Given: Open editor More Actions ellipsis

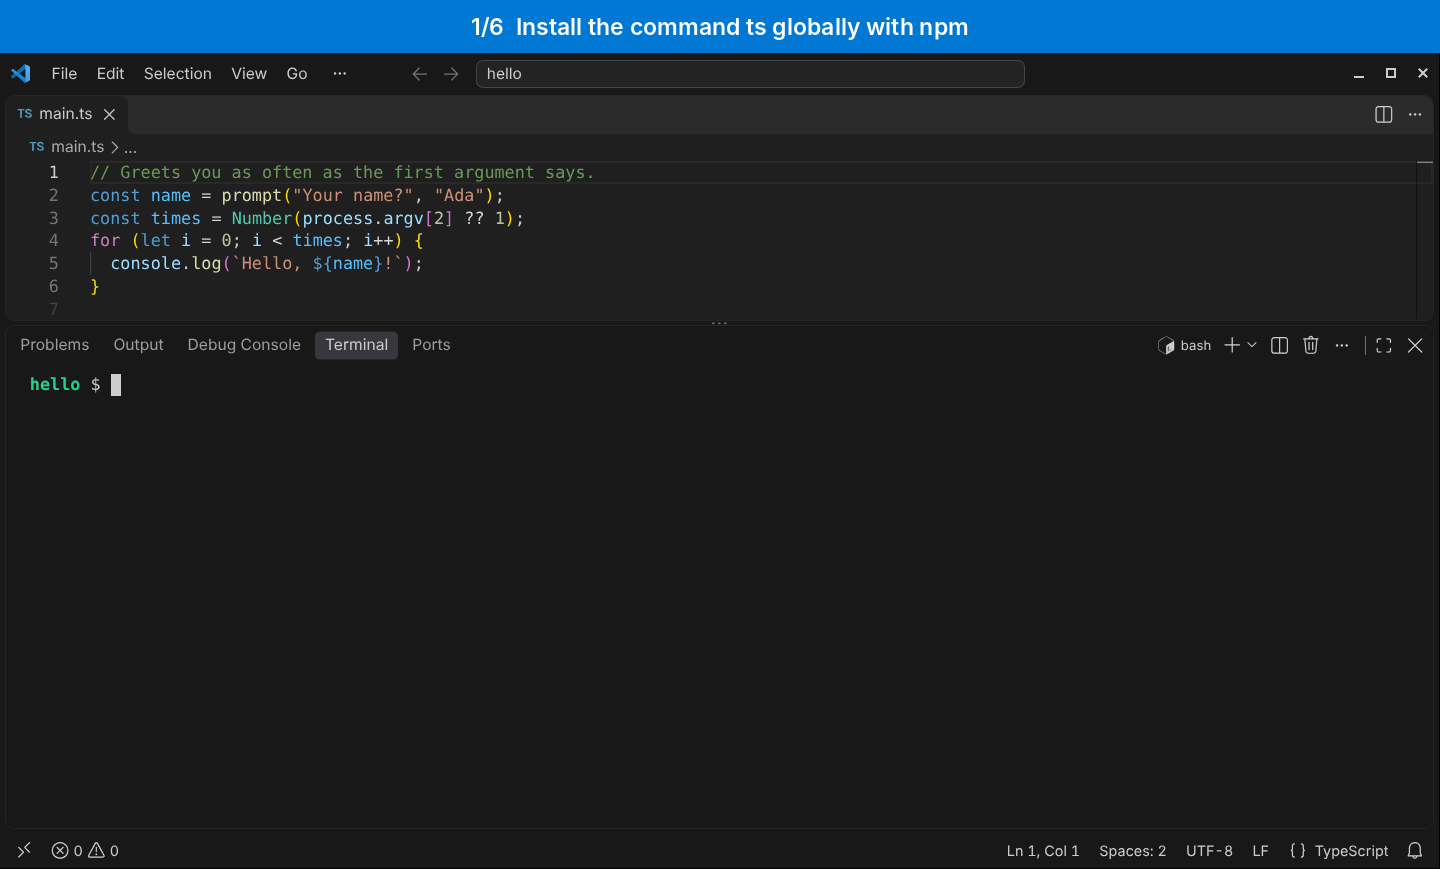Looking at the screenshot, I should click(1415, 114).
